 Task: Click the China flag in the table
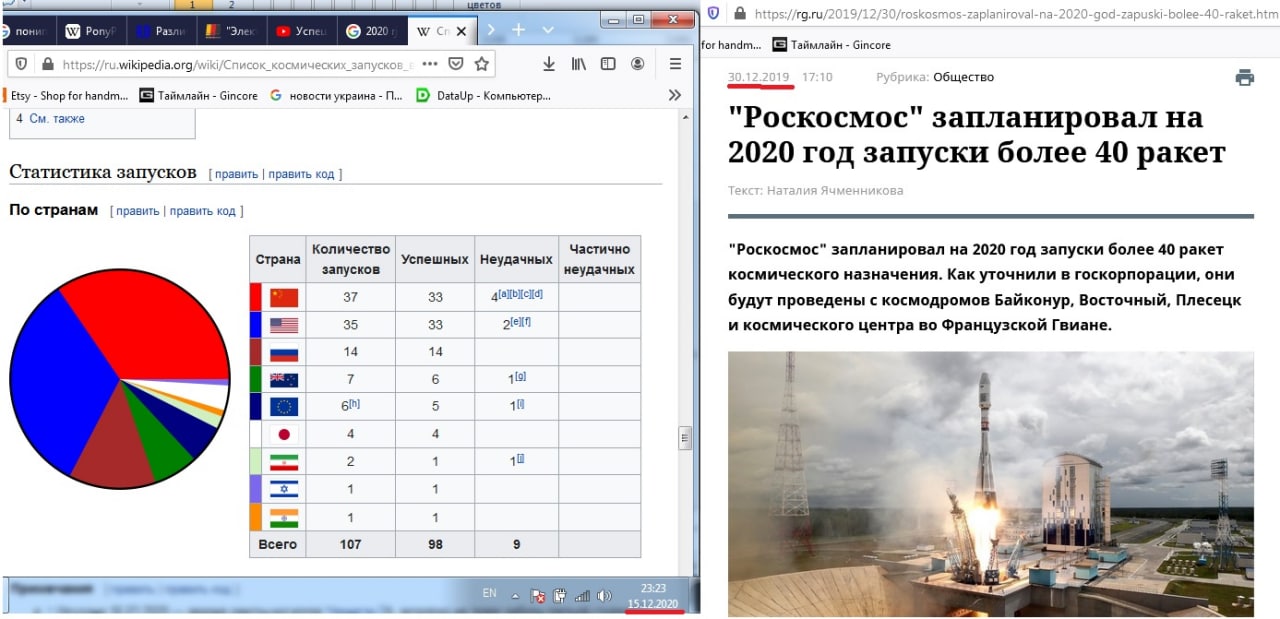pos(284,297)
